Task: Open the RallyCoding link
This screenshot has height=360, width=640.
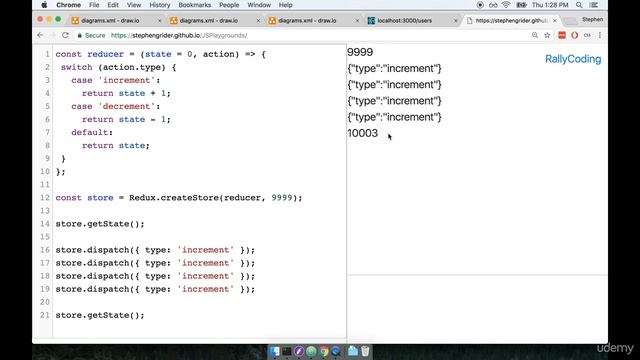Action: click(x=573, y=59)
